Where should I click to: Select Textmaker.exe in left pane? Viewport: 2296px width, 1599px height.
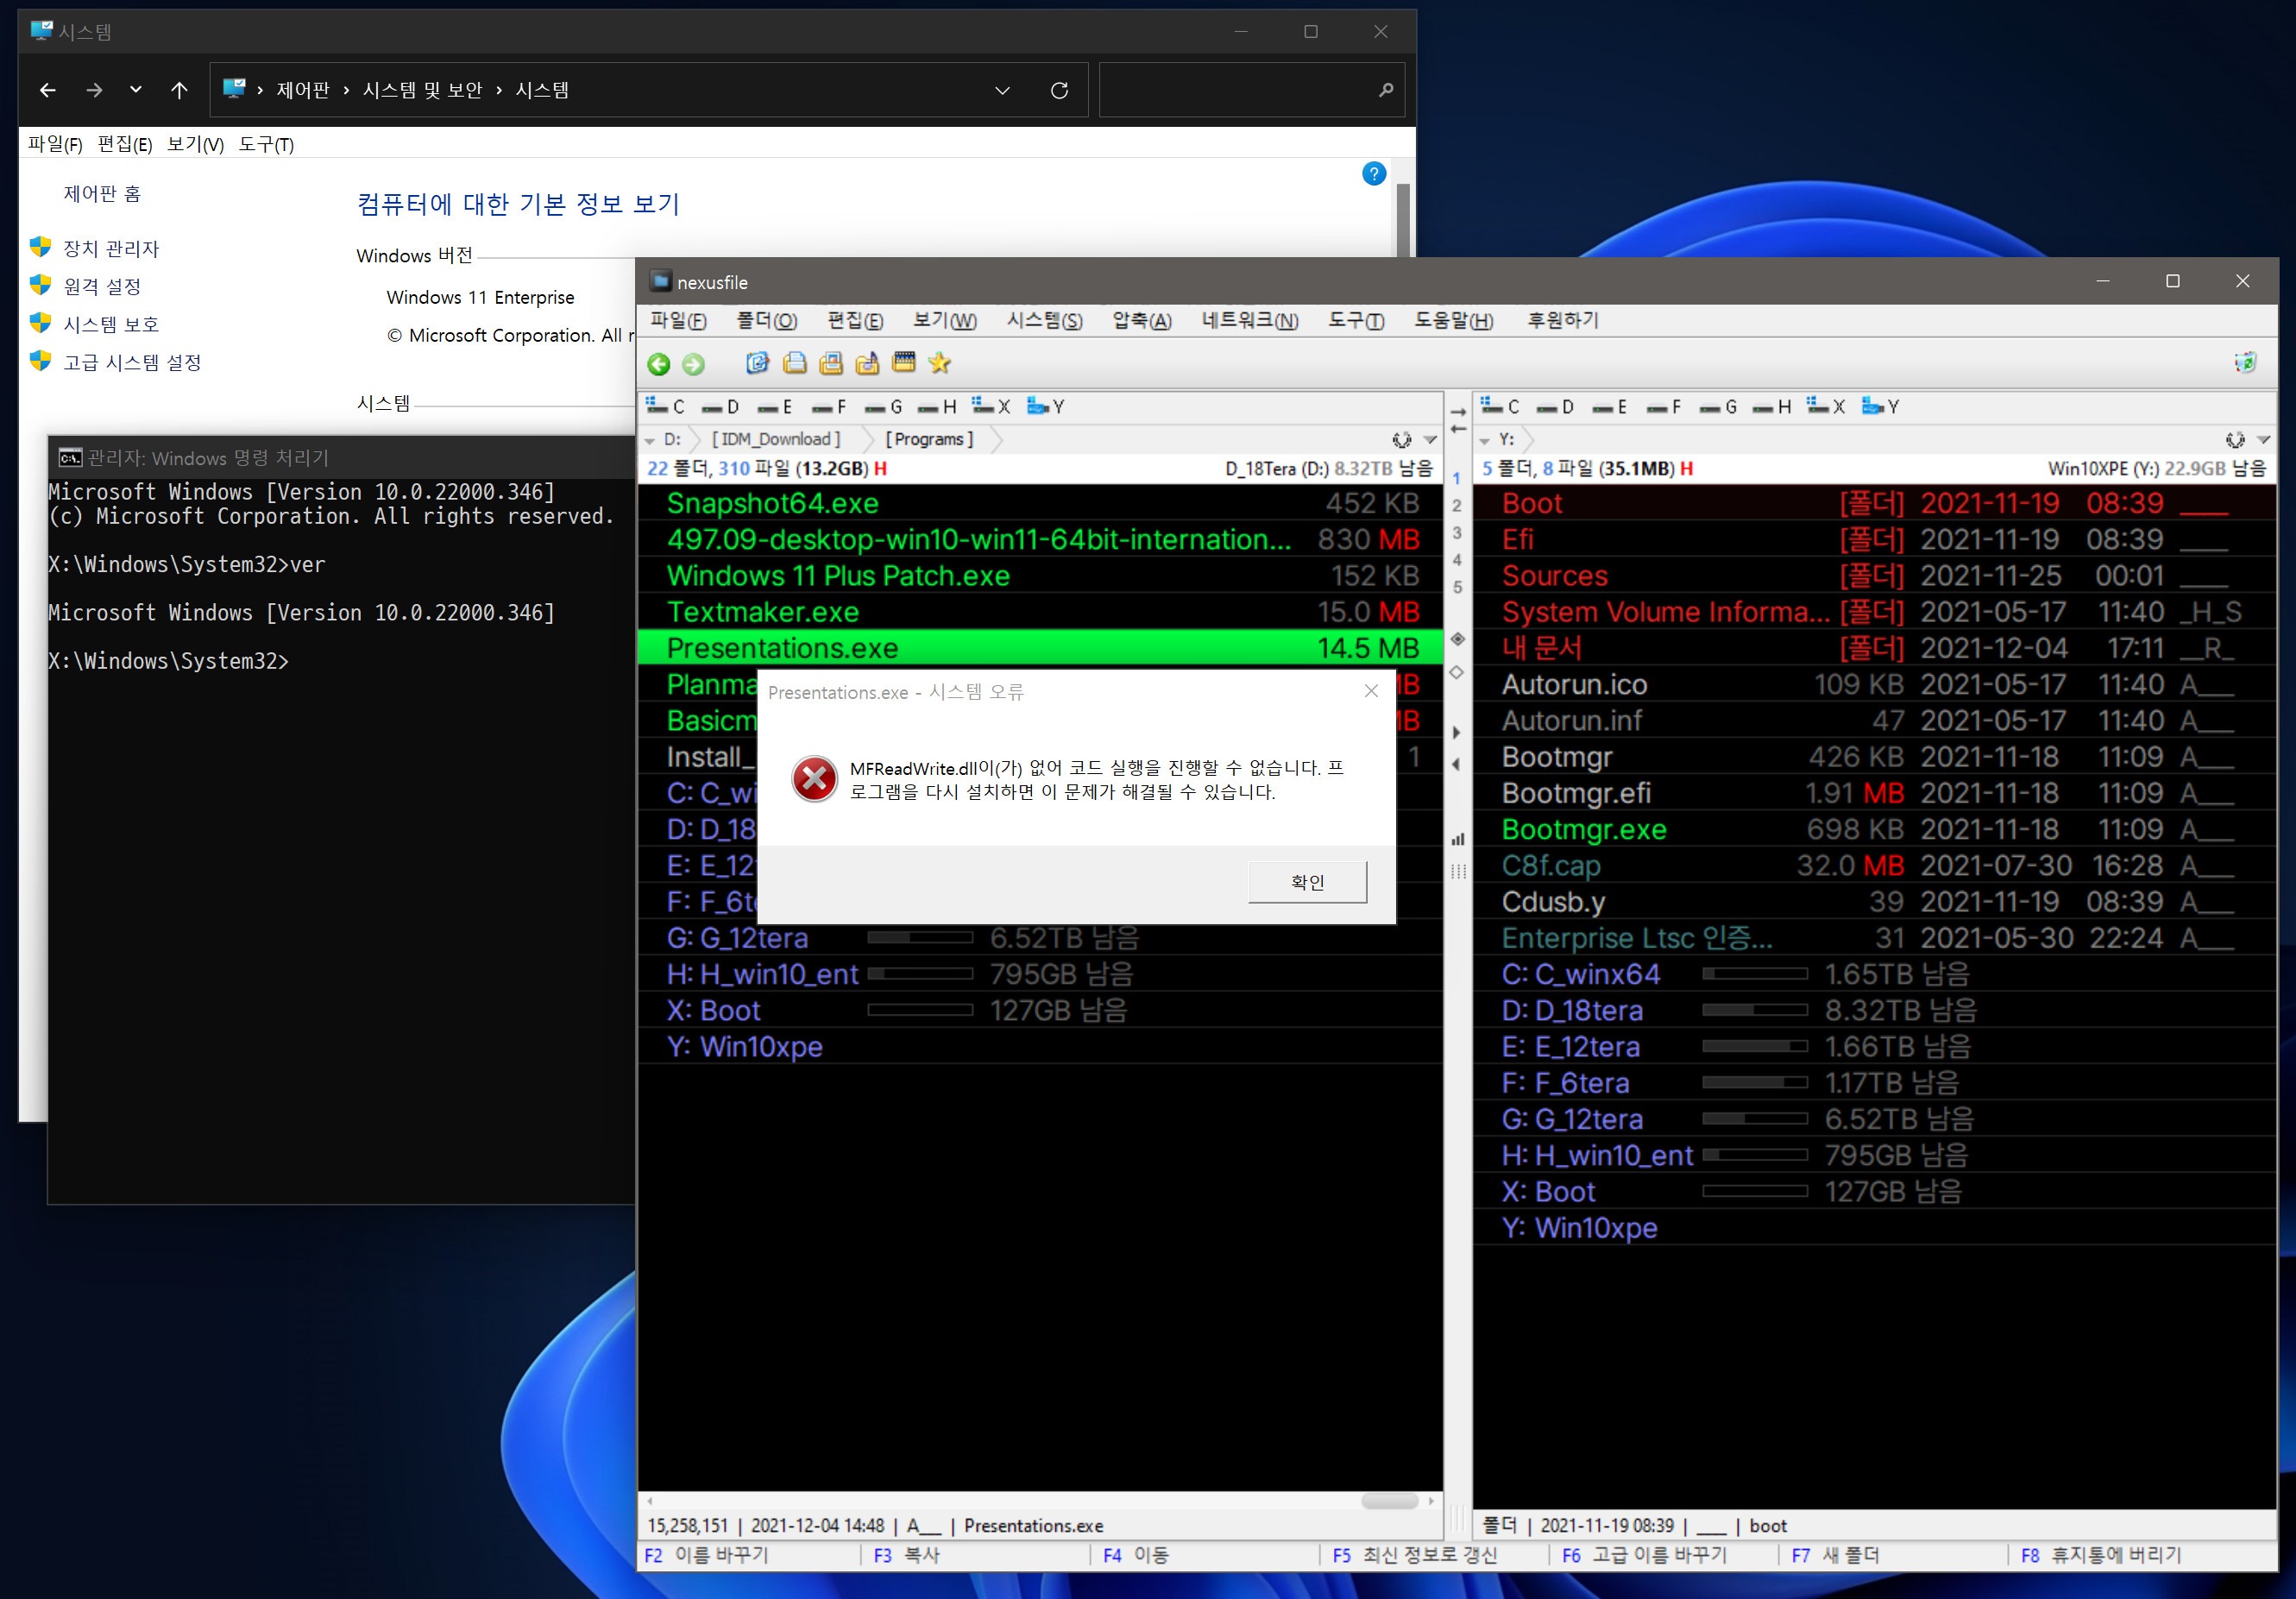(x=1039, y=612)
